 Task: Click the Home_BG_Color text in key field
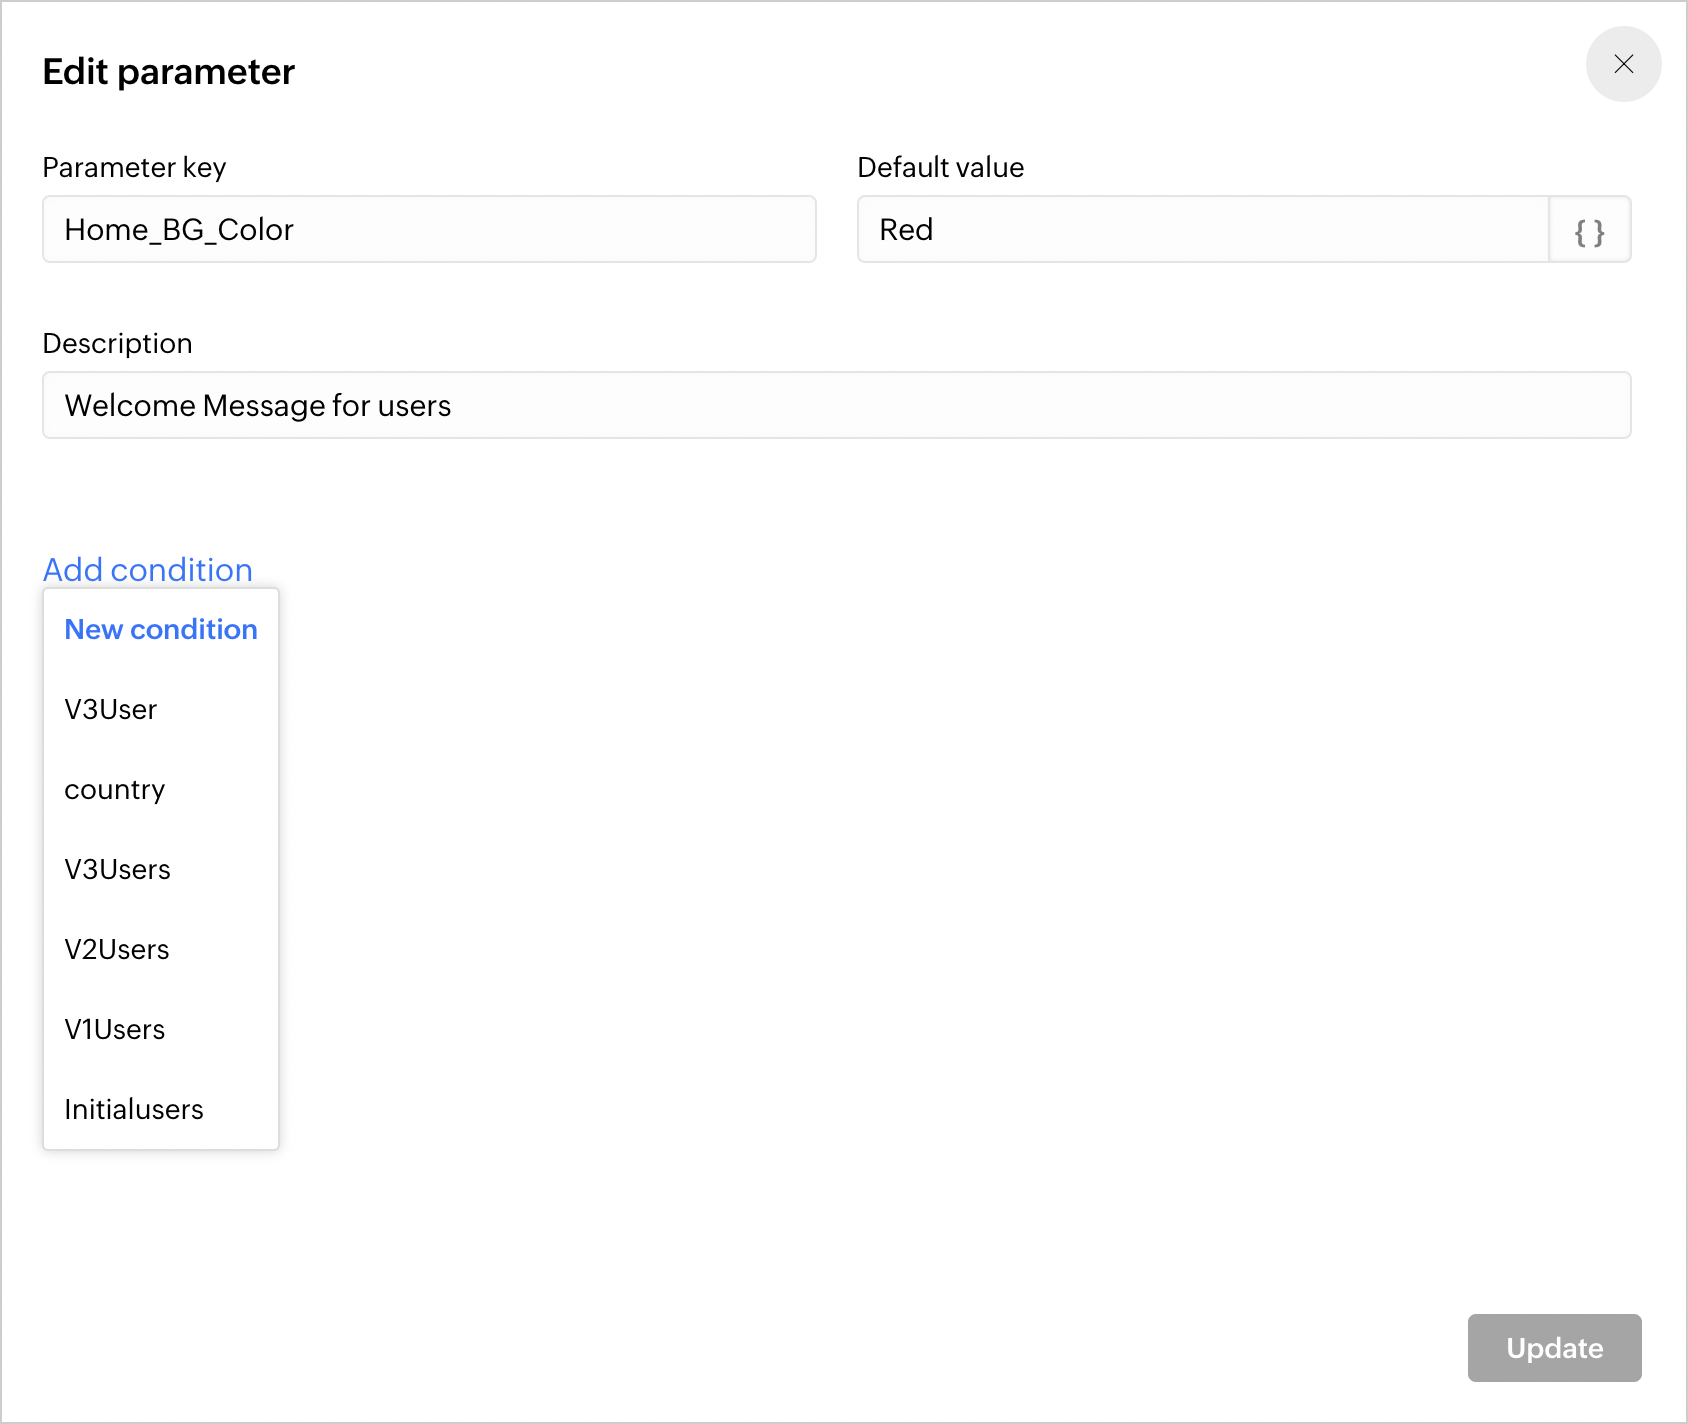[179, 230]
